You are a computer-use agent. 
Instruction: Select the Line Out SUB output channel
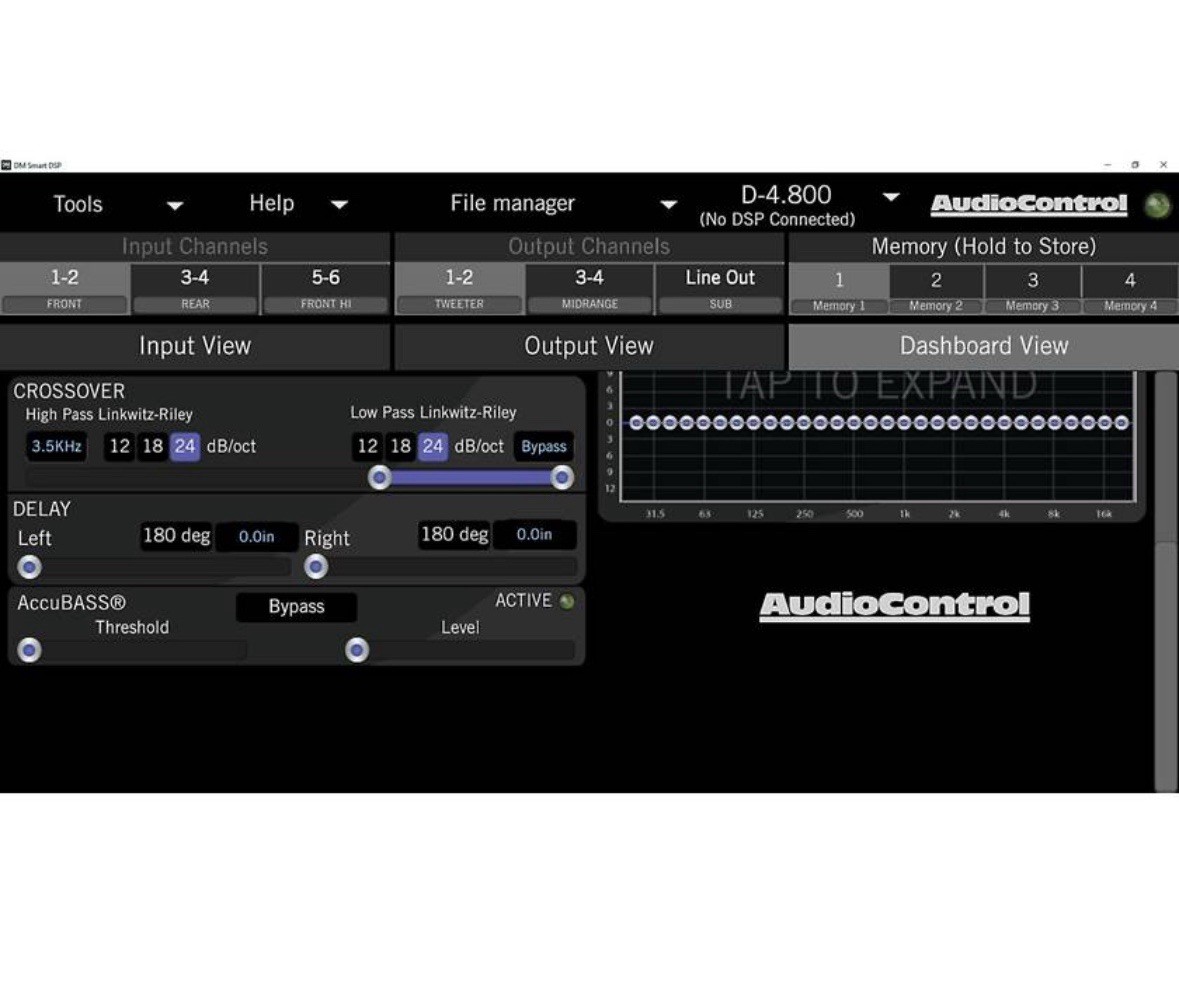(720, 289)
